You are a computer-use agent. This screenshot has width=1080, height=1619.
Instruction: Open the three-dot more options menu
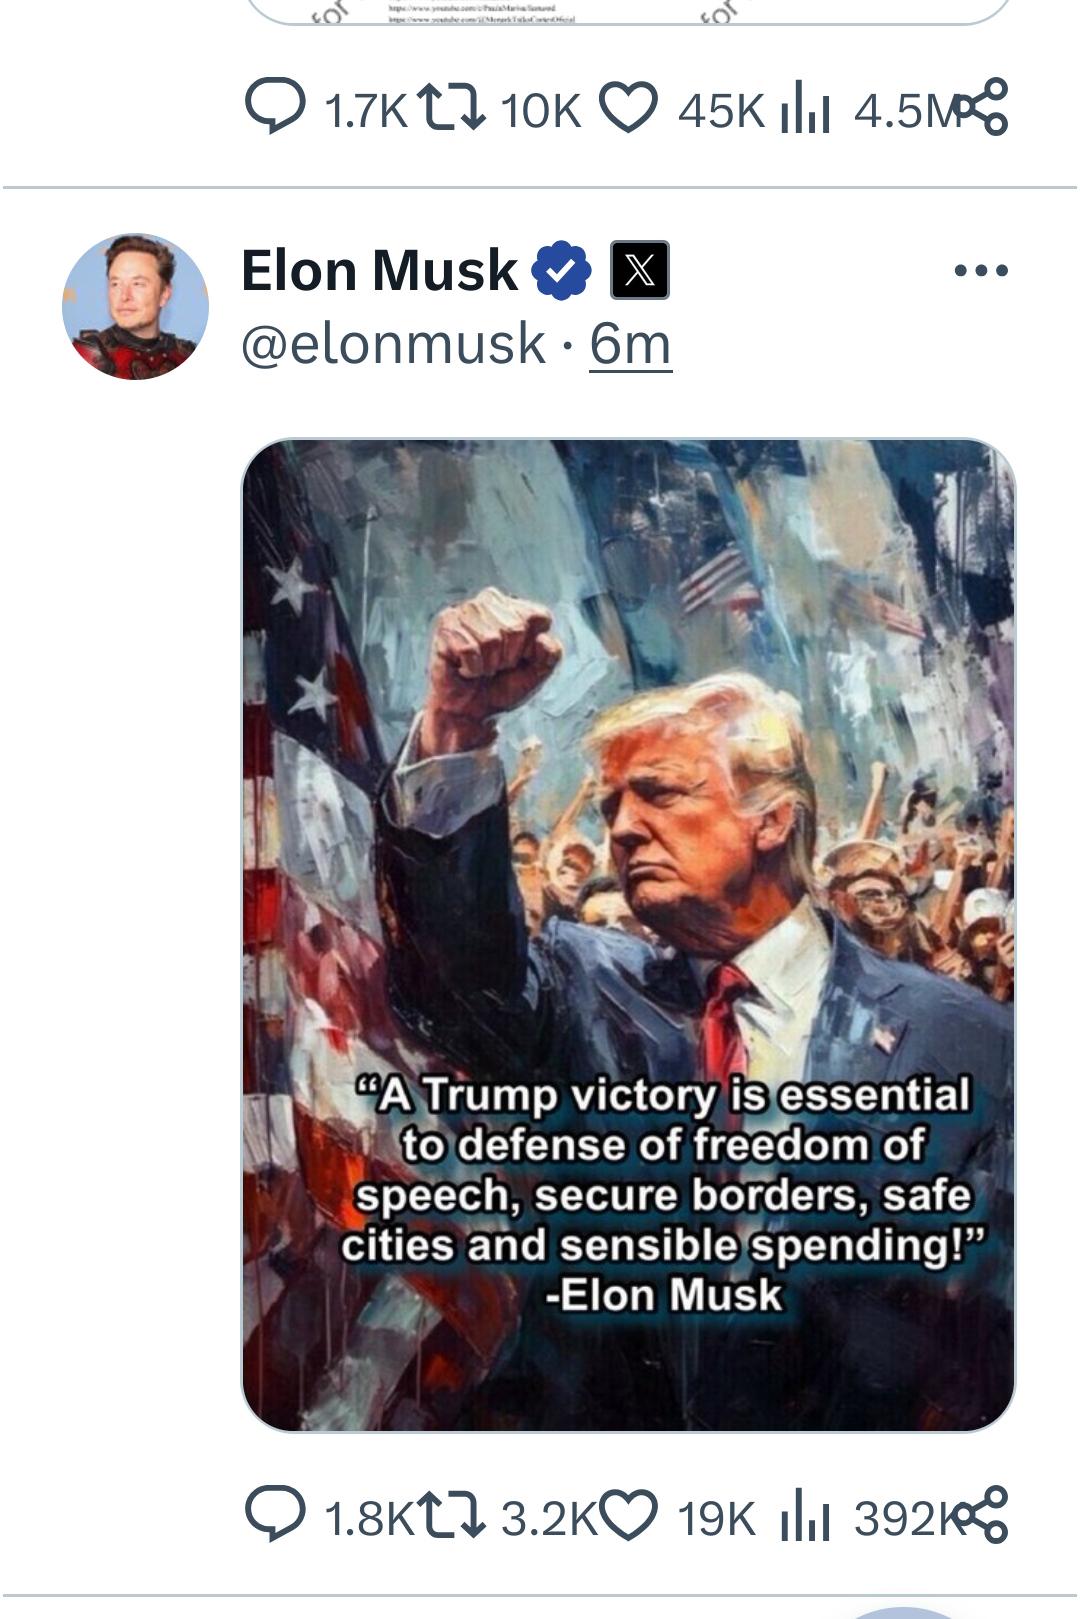[x=981, y=270]
